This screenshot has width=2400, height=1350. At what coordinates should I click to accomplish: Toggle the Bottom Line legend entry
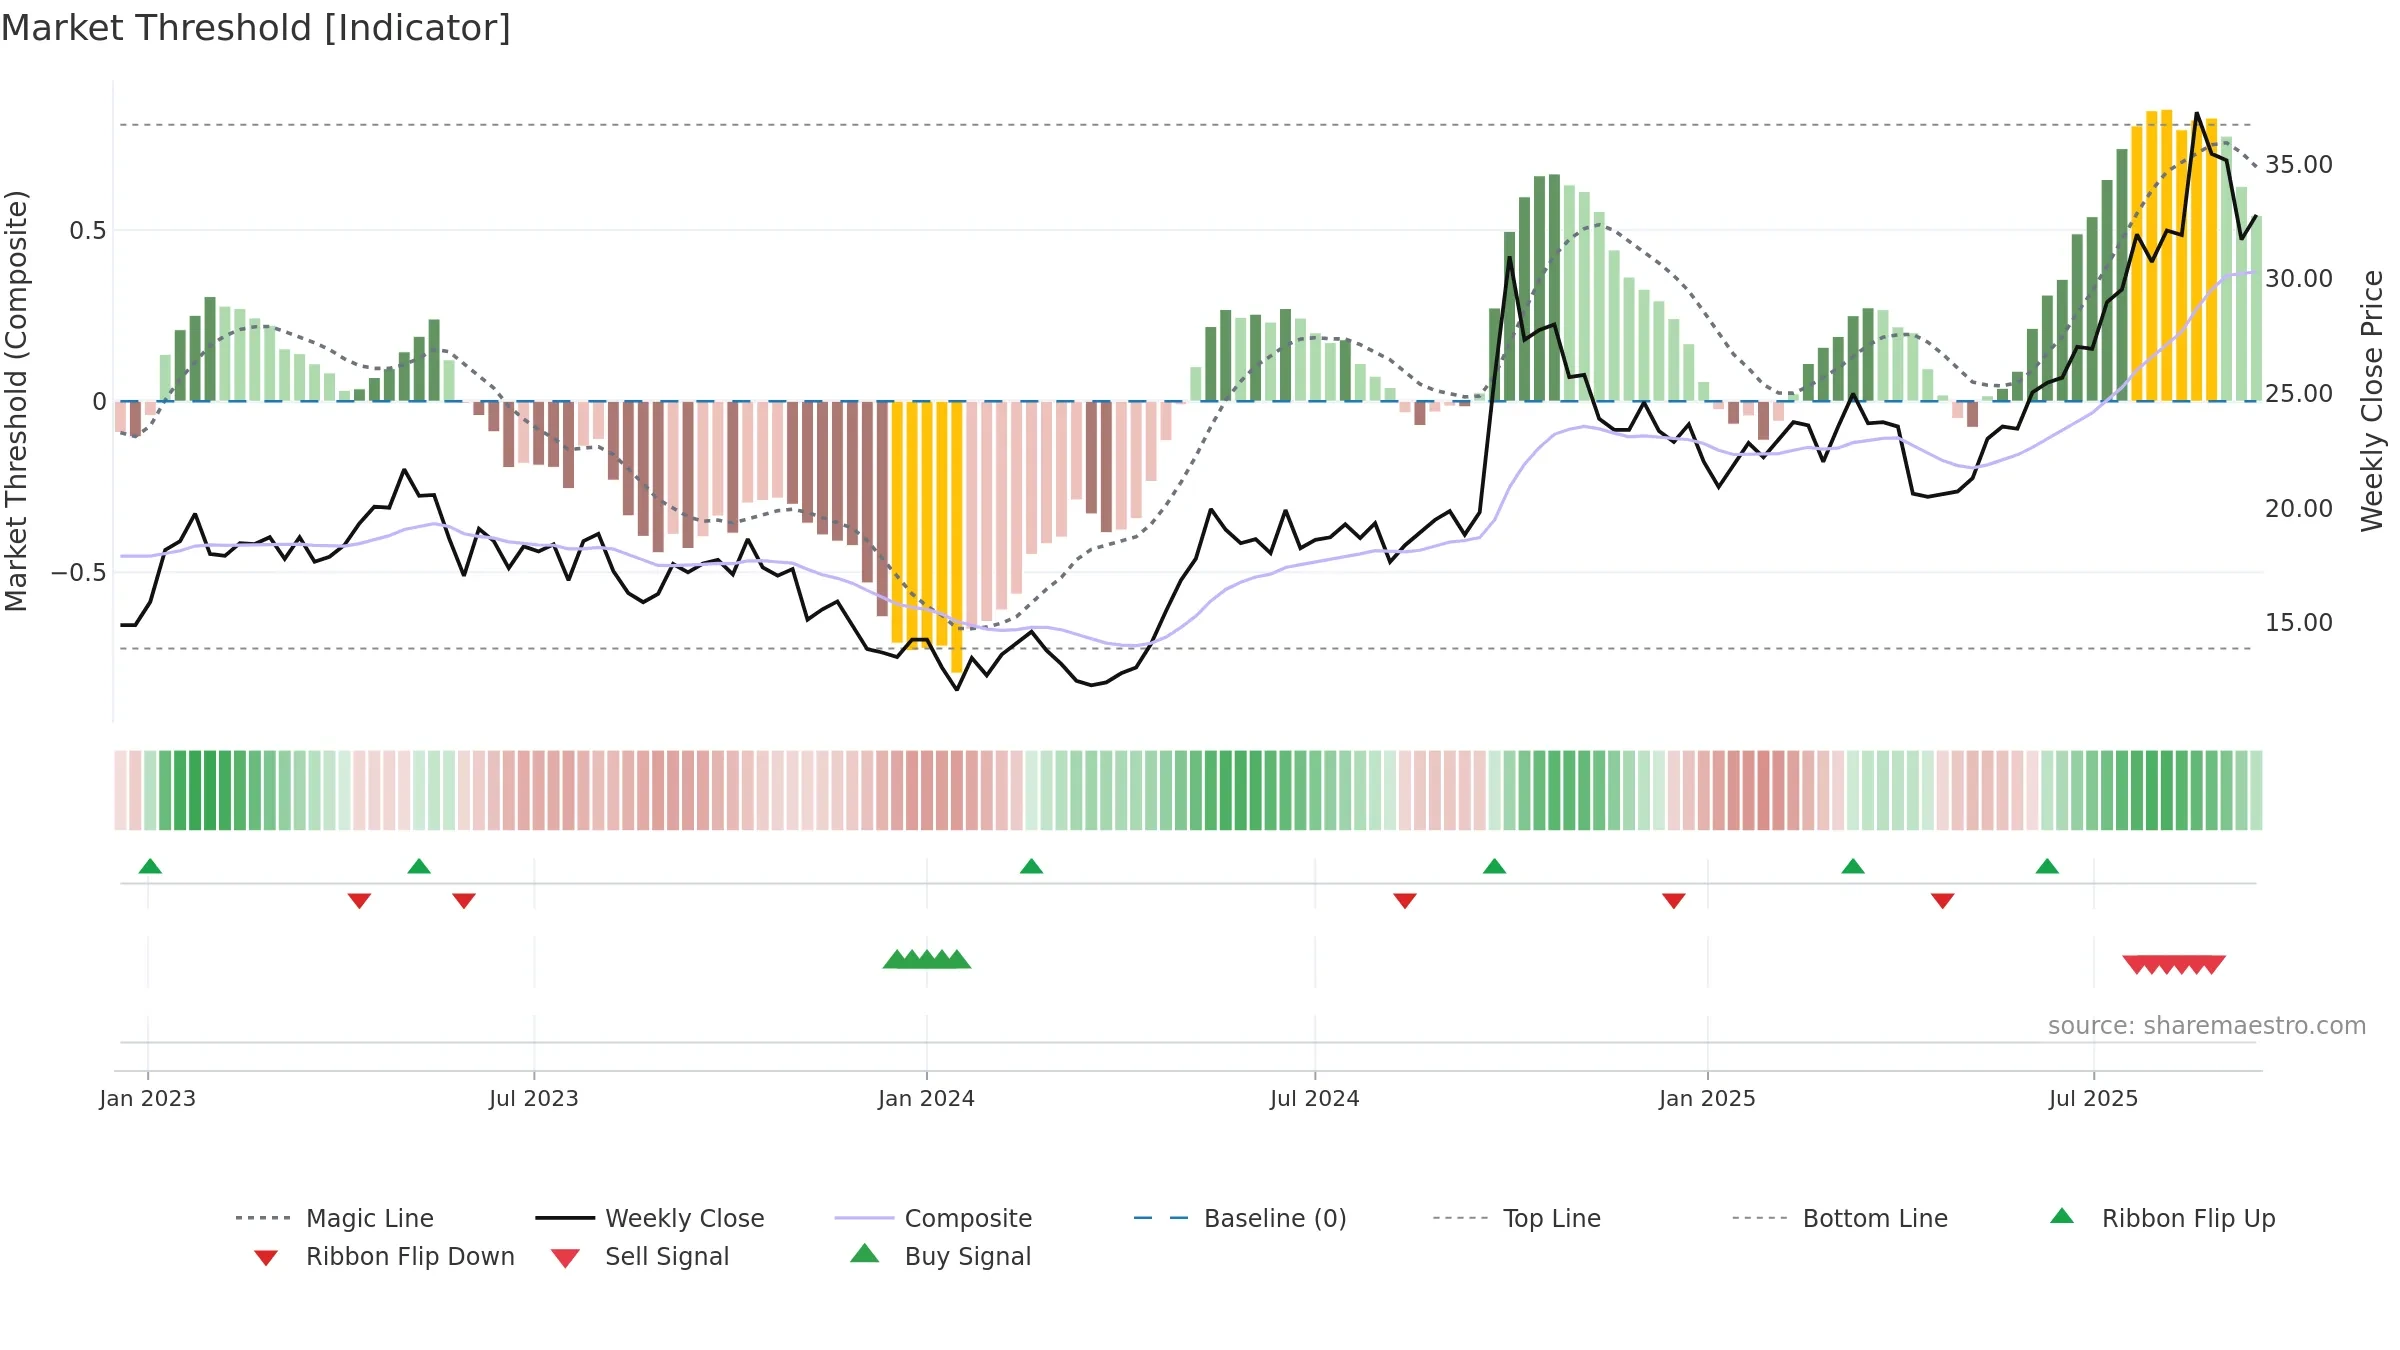coord(1840,1218)
